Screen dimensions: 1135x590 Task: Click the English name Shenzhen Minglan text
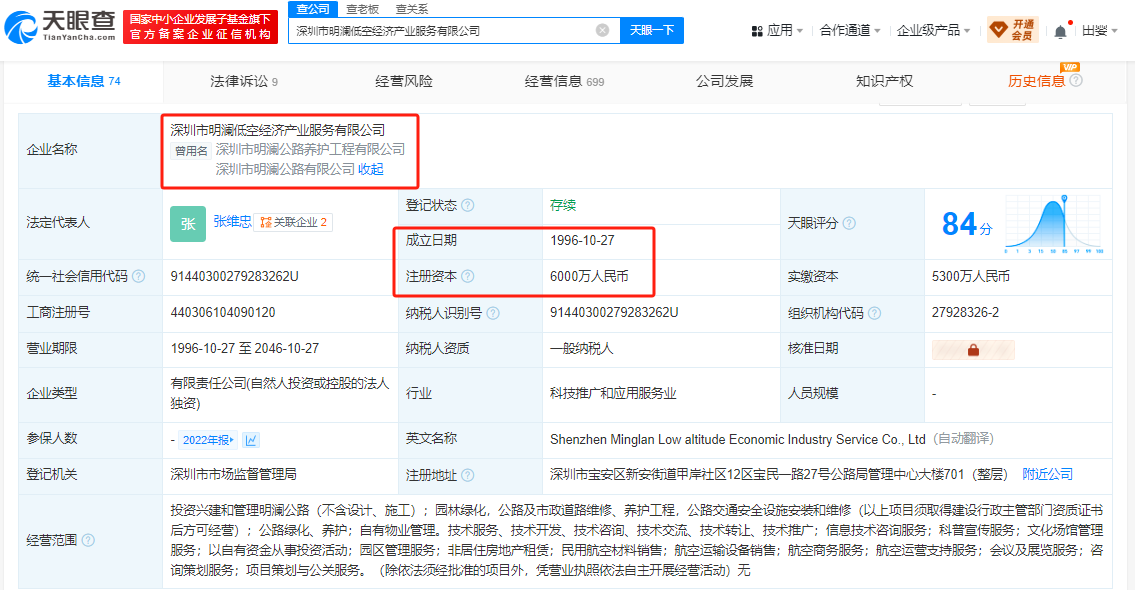click(x=738, y=439)
